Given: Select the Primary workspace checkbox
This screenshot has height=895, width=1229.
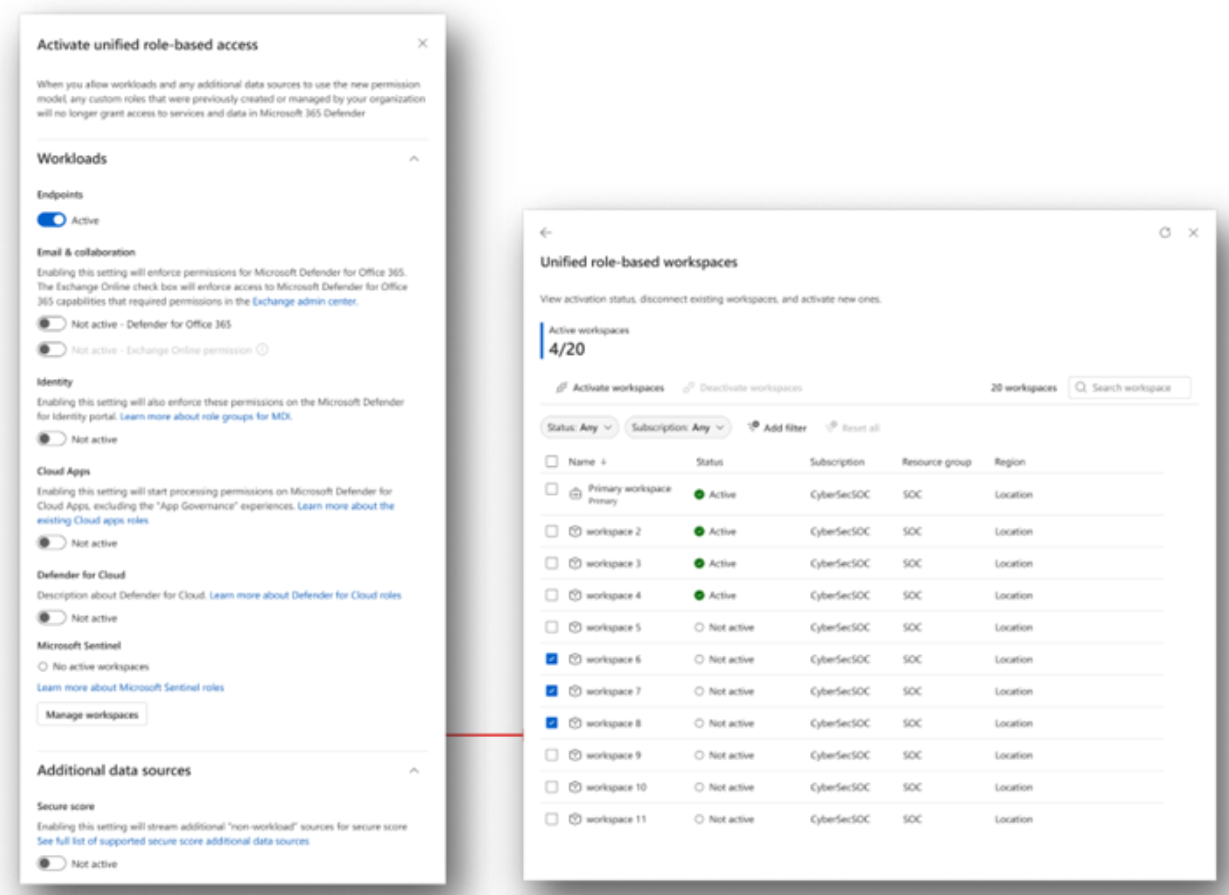Looking at the screenshot, I should [x=552, y=490].
